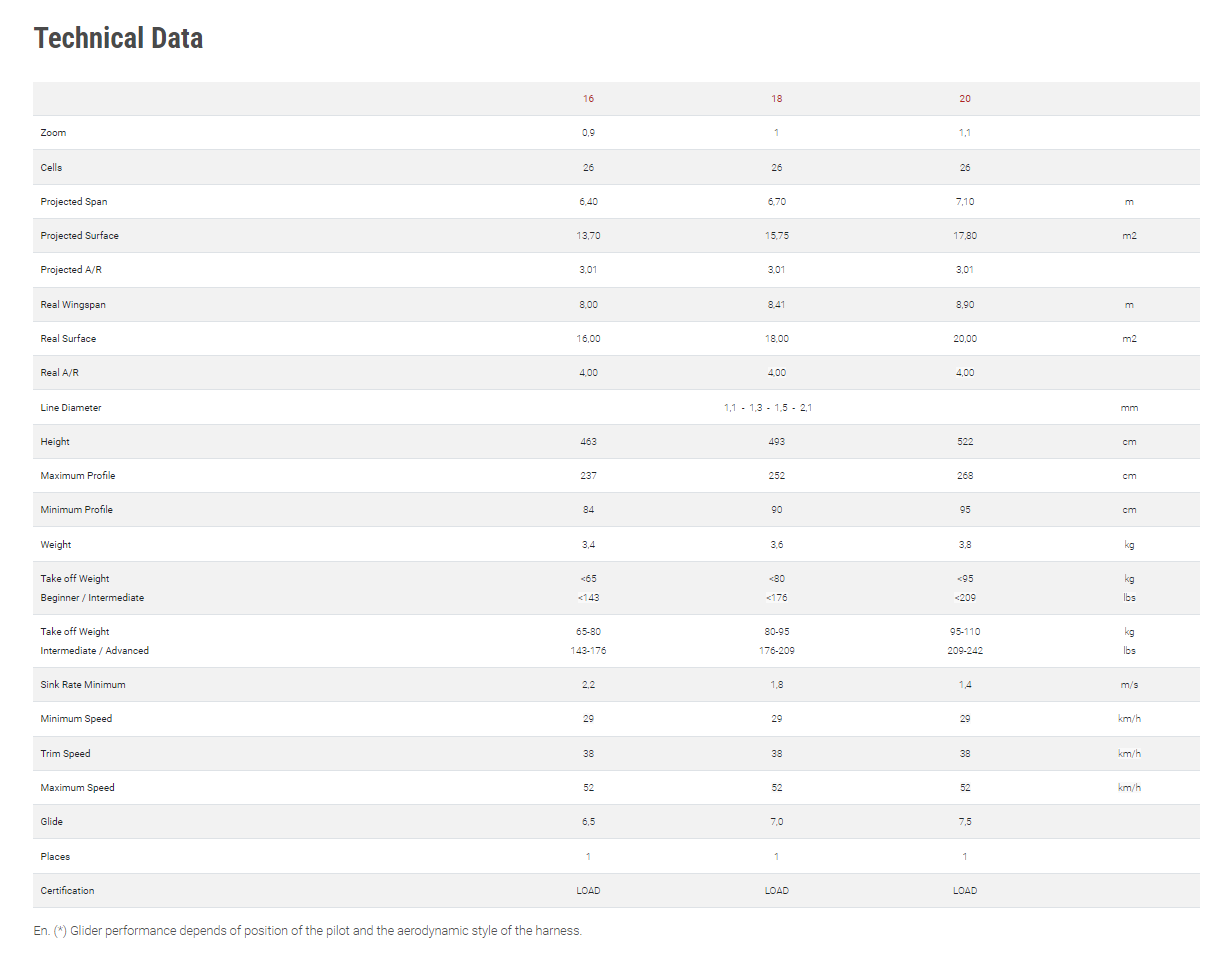Click the glider performance footnote text

point(307,931)
